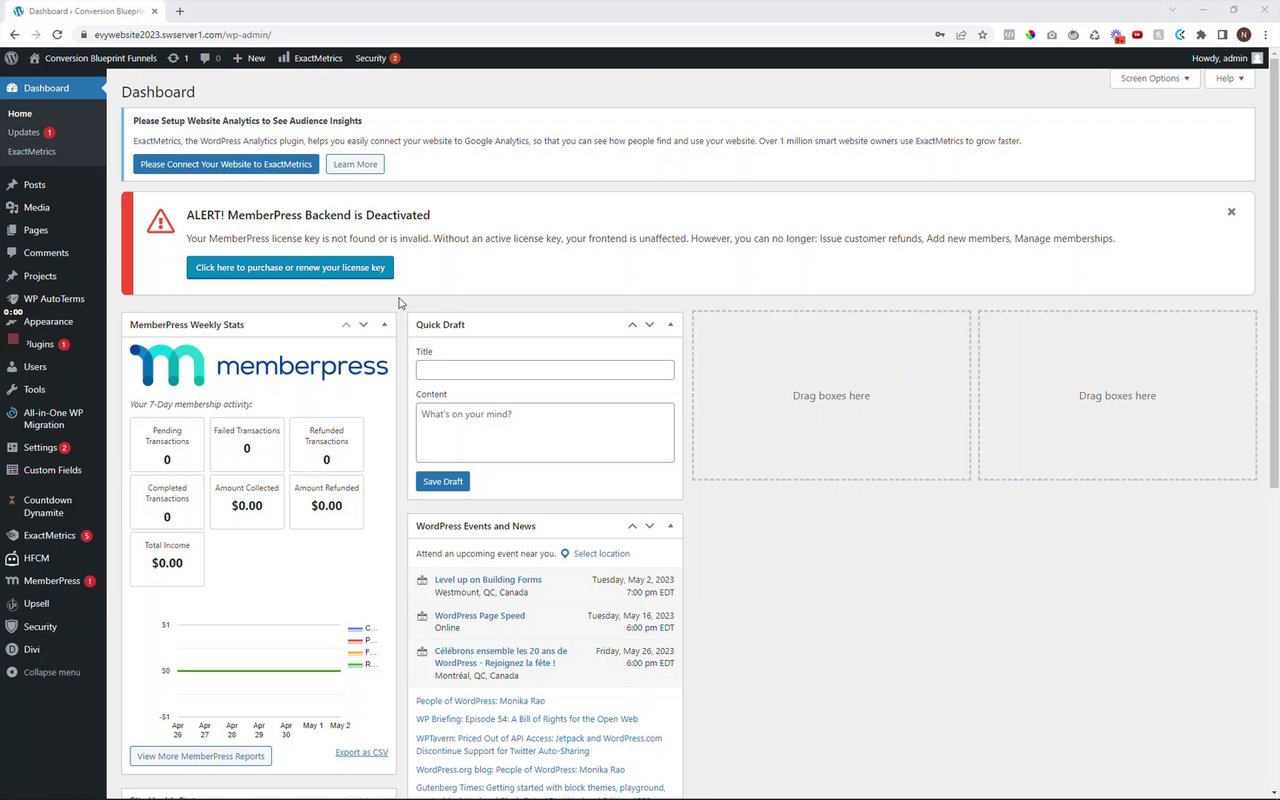1280x800 pixels.
Task: Save the Quick Draft
Action: (x=443, y=481)
